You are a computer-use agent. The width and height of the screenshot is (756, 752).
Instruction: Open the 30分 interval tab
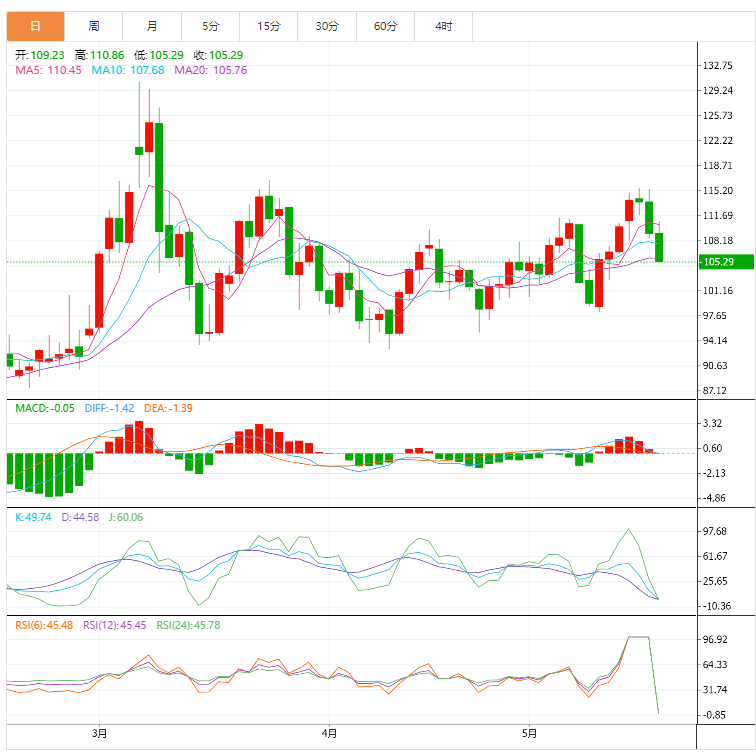(327, 27)
